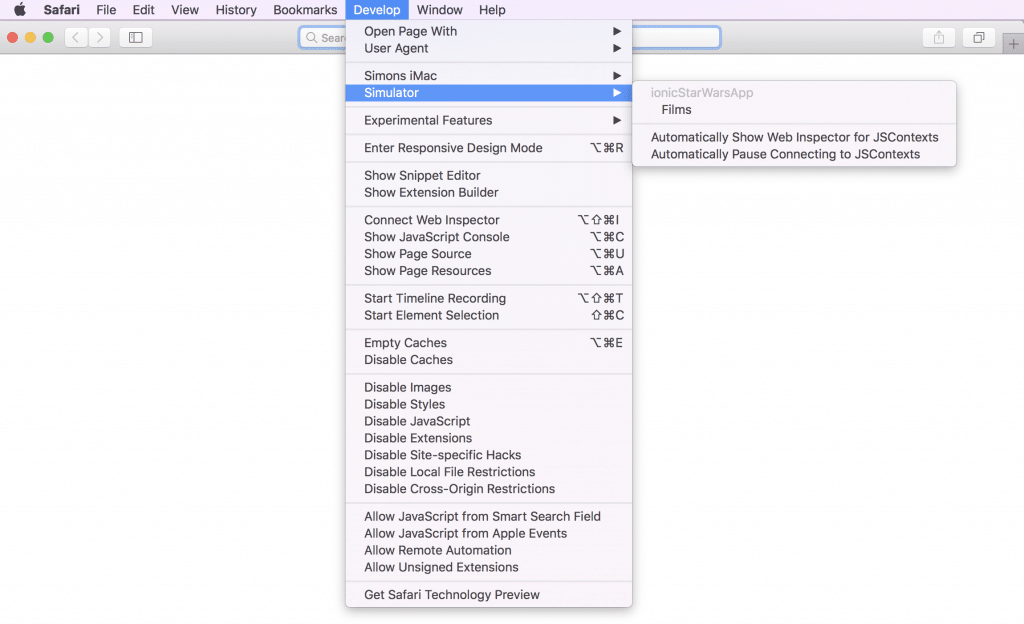Choose Show JavaScript Console
1024x624 pixels.
pos(488,236)
